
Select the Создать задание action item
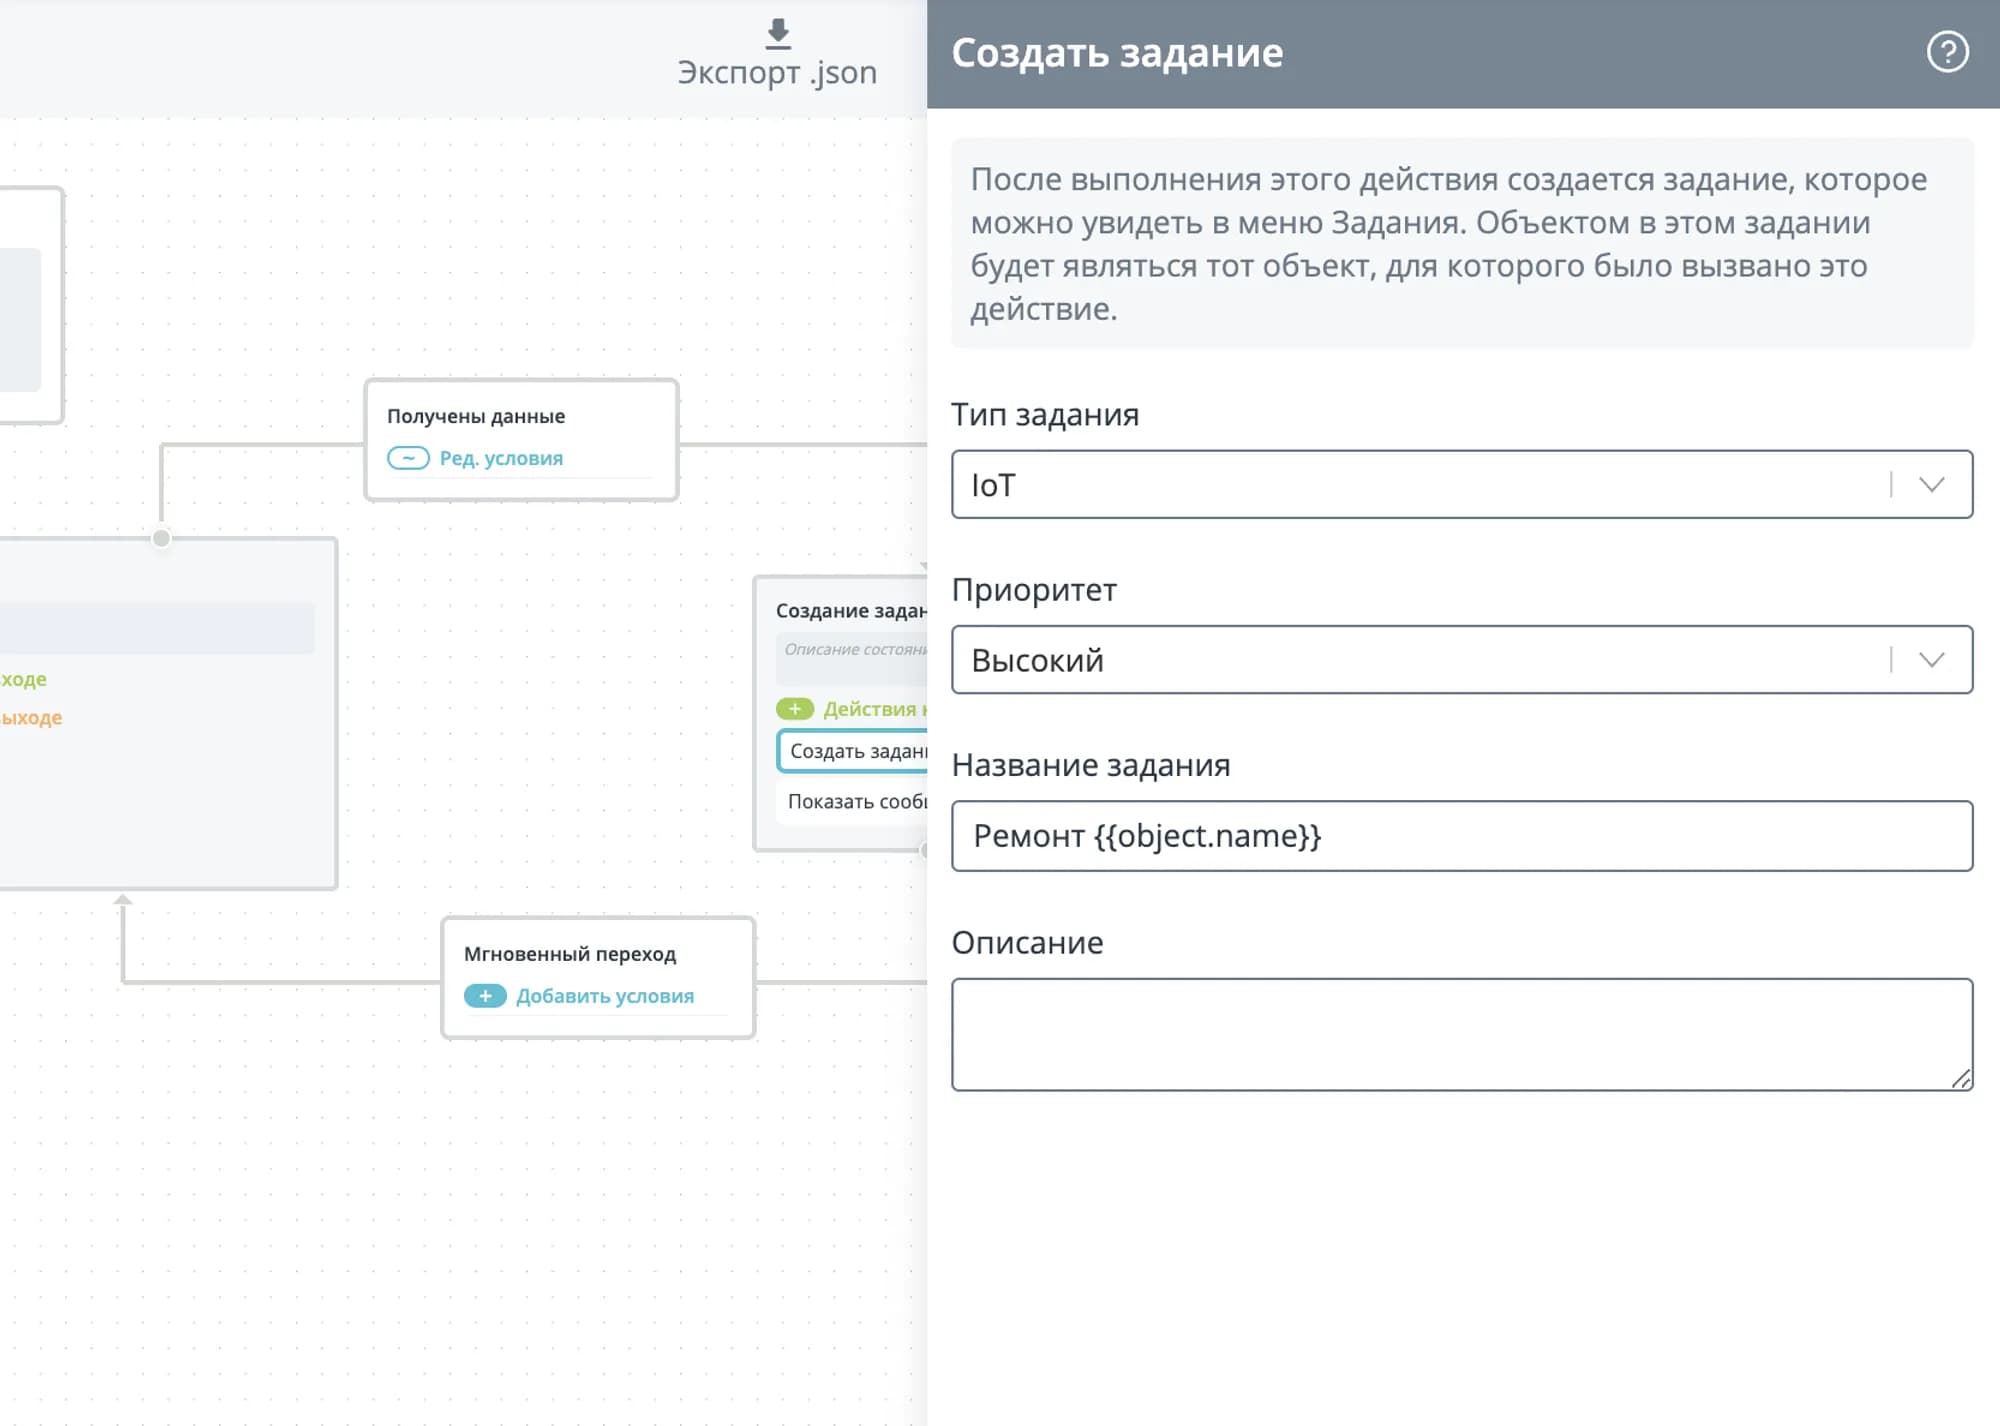856,751
